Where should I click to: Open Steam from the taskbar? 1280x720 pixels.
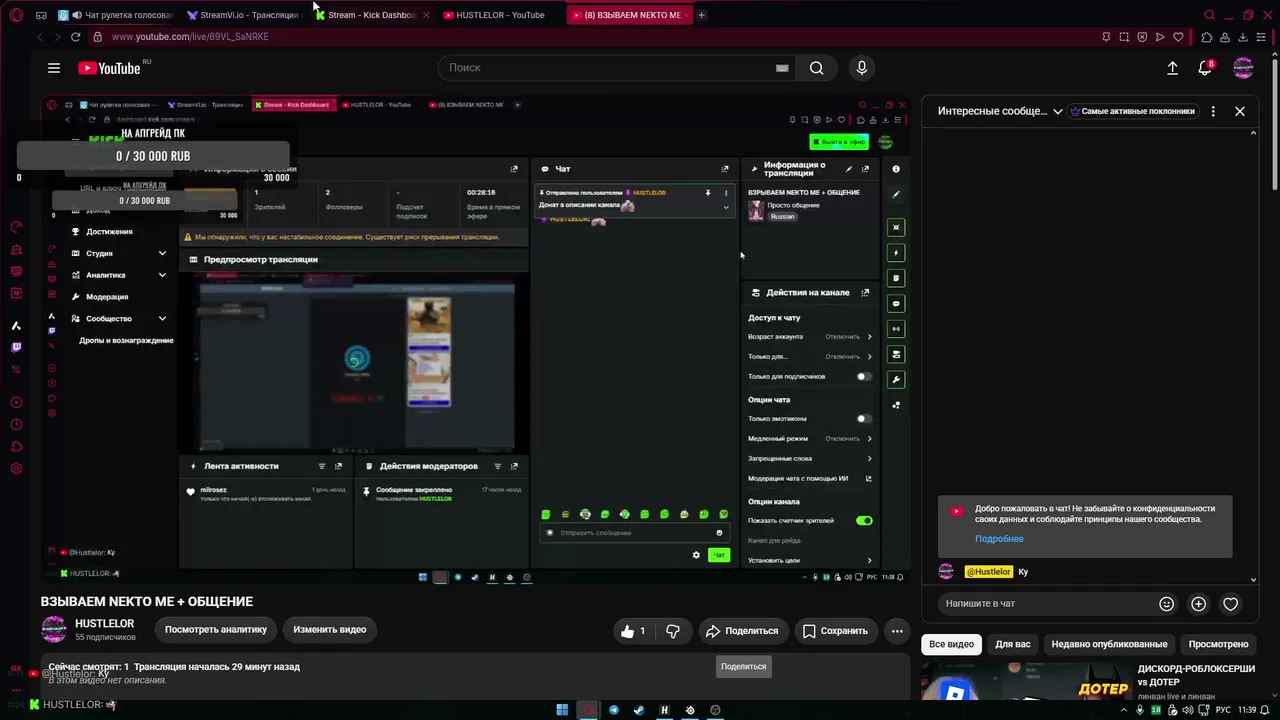tap(639, 710)
